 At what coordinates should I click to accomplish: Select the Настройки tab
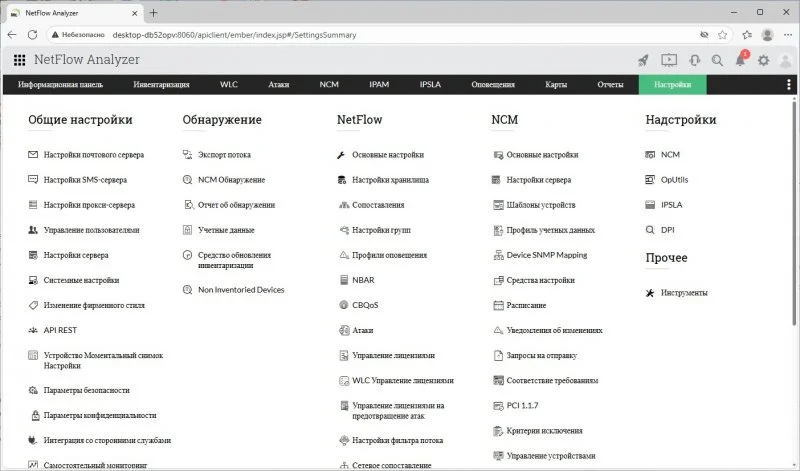672,85
